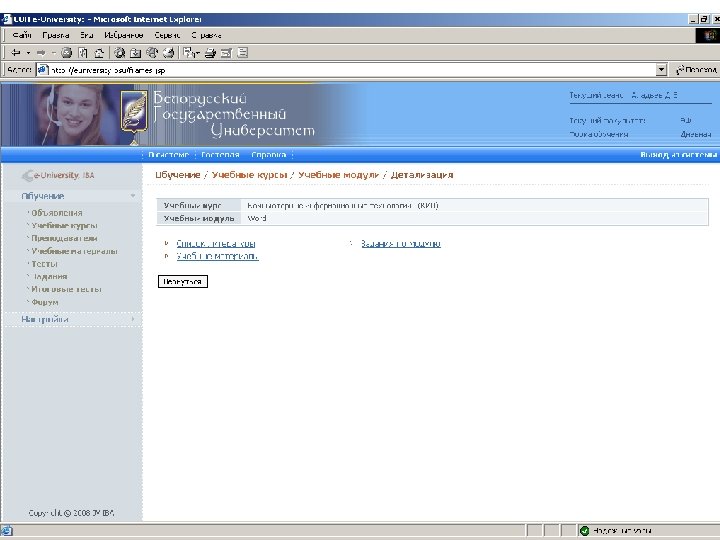
Task: Click the Discuss toolbar icon
Action: (243, 53)
